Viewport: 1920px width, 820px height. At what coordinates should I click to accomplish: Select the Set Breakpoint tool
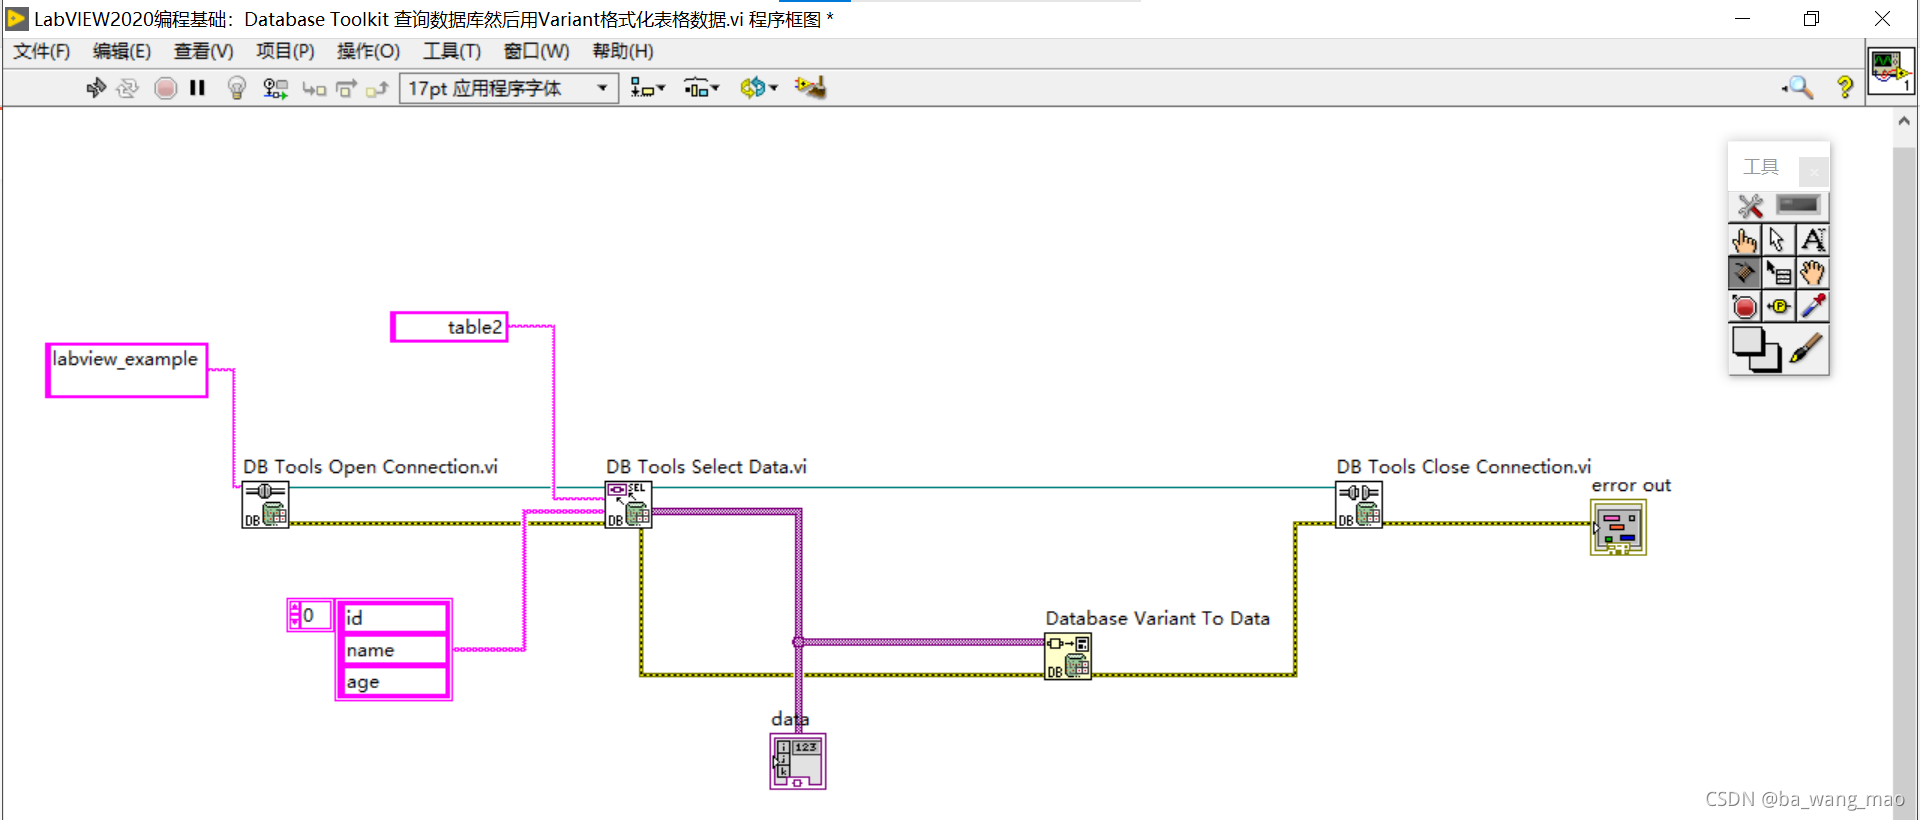(1745, 306)
